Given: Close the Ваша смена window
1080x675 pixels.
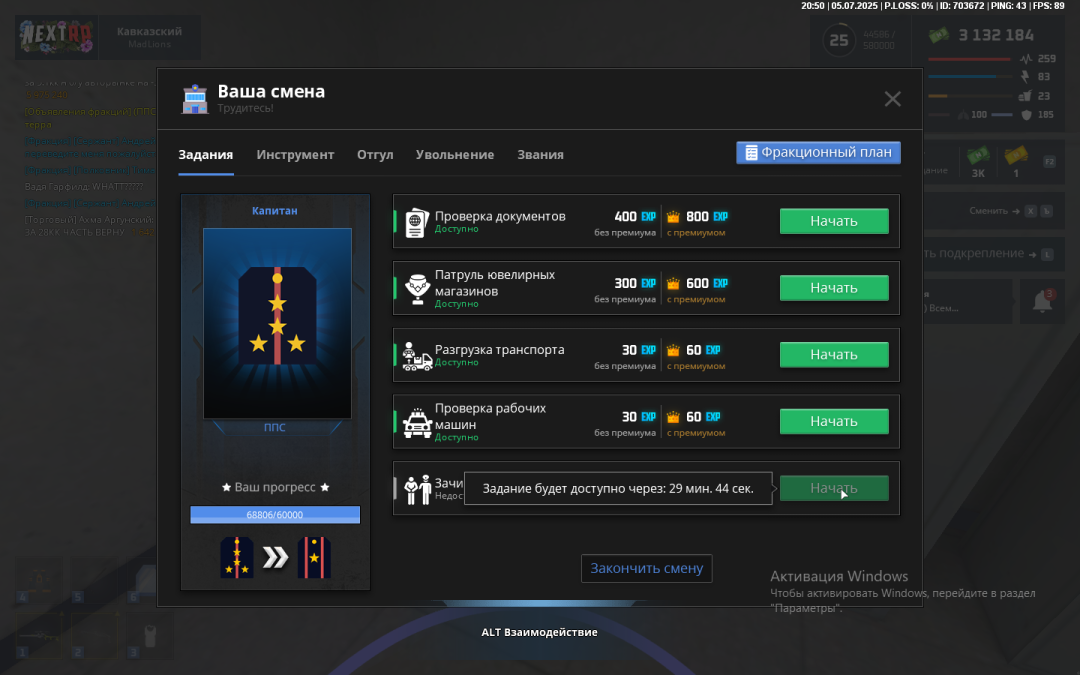Looking at the screenshot, I should 893,99.
